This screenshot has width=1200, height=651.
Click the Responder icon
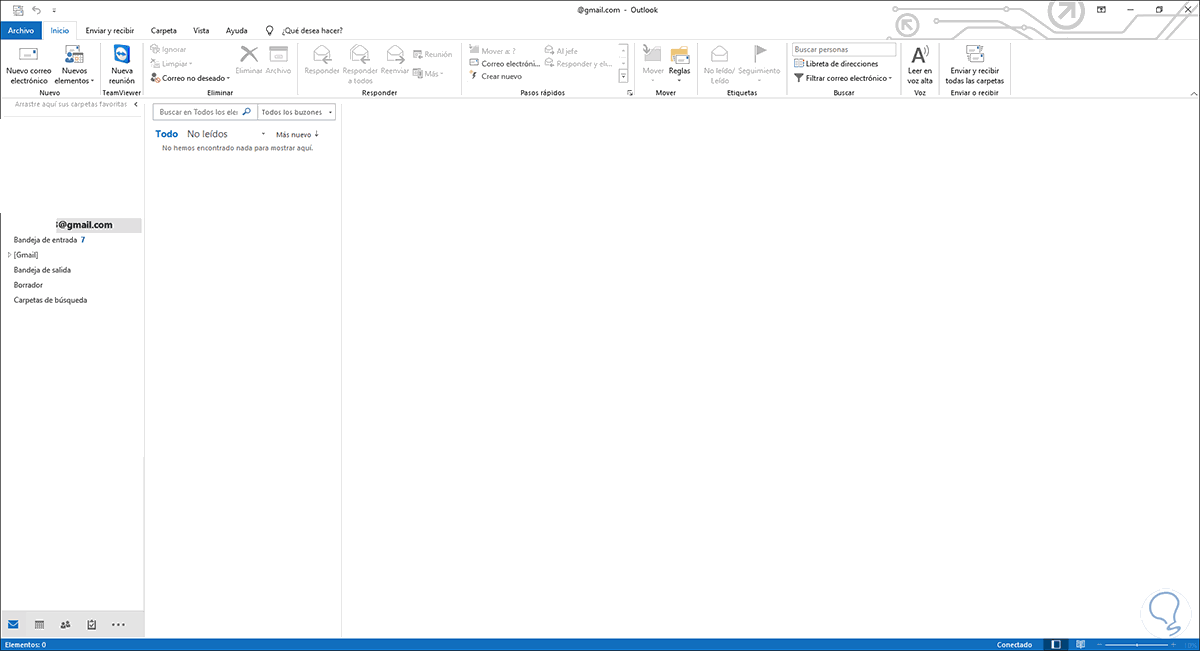click(321, 54)
